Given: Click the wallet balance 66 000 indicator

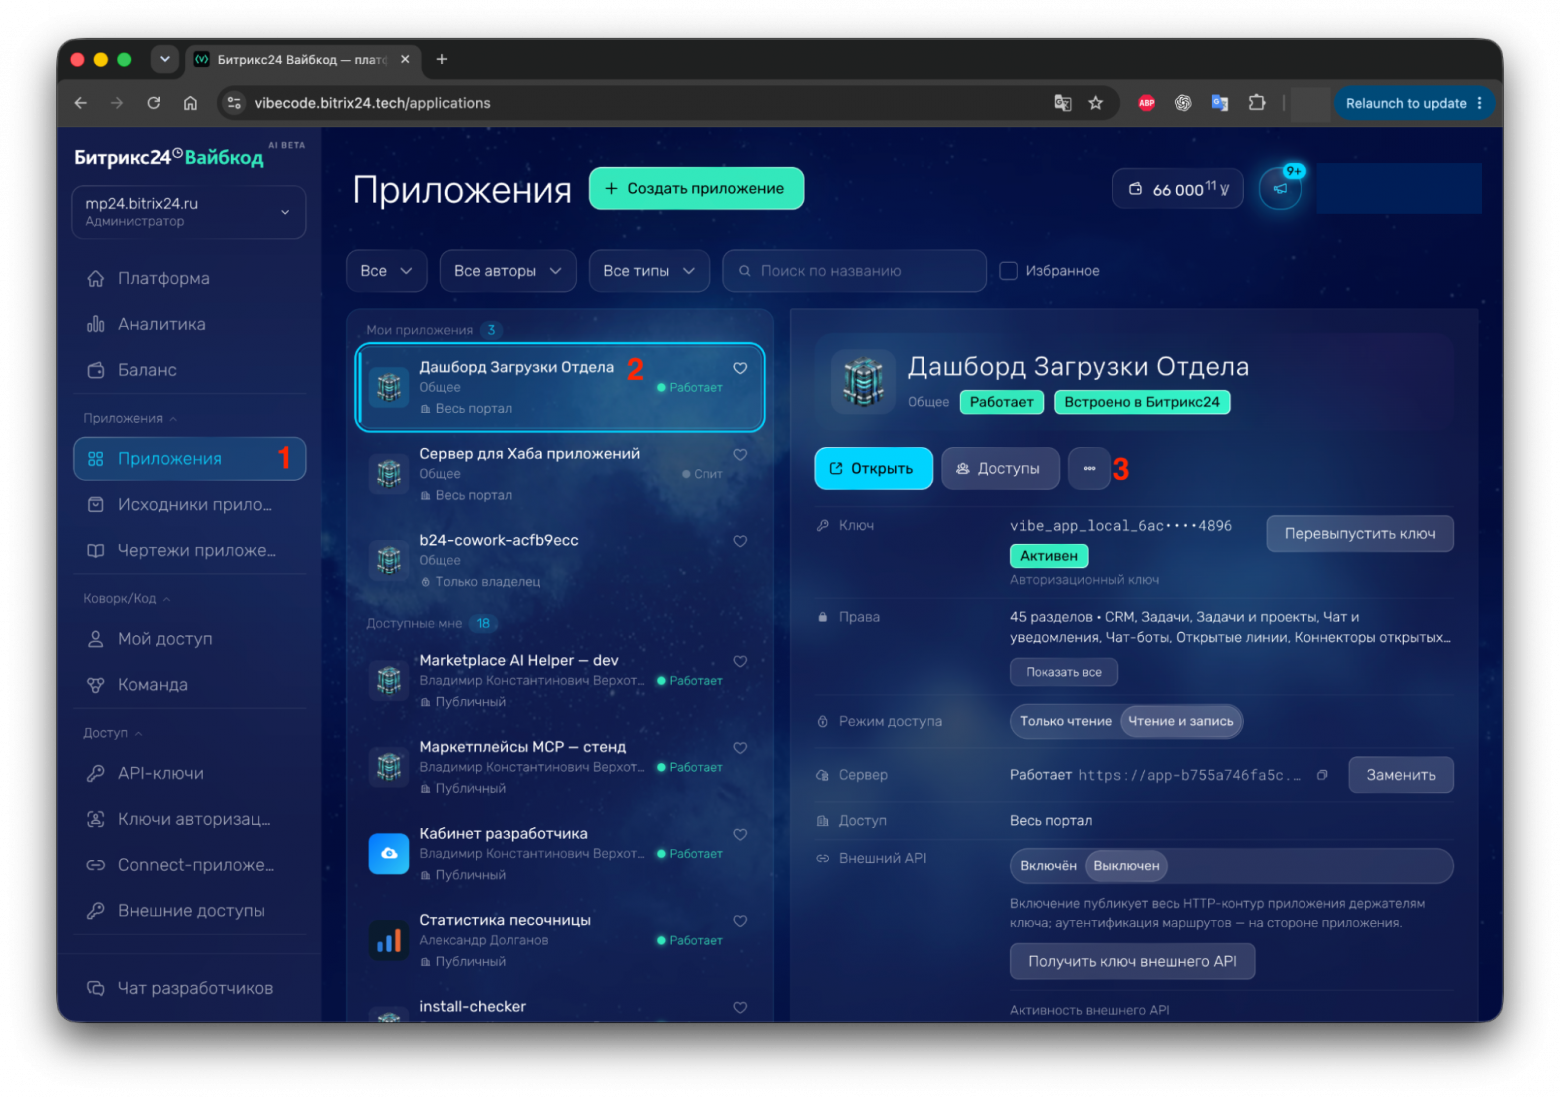Looking at the screenshot, I should click(x=1178, y=189).
